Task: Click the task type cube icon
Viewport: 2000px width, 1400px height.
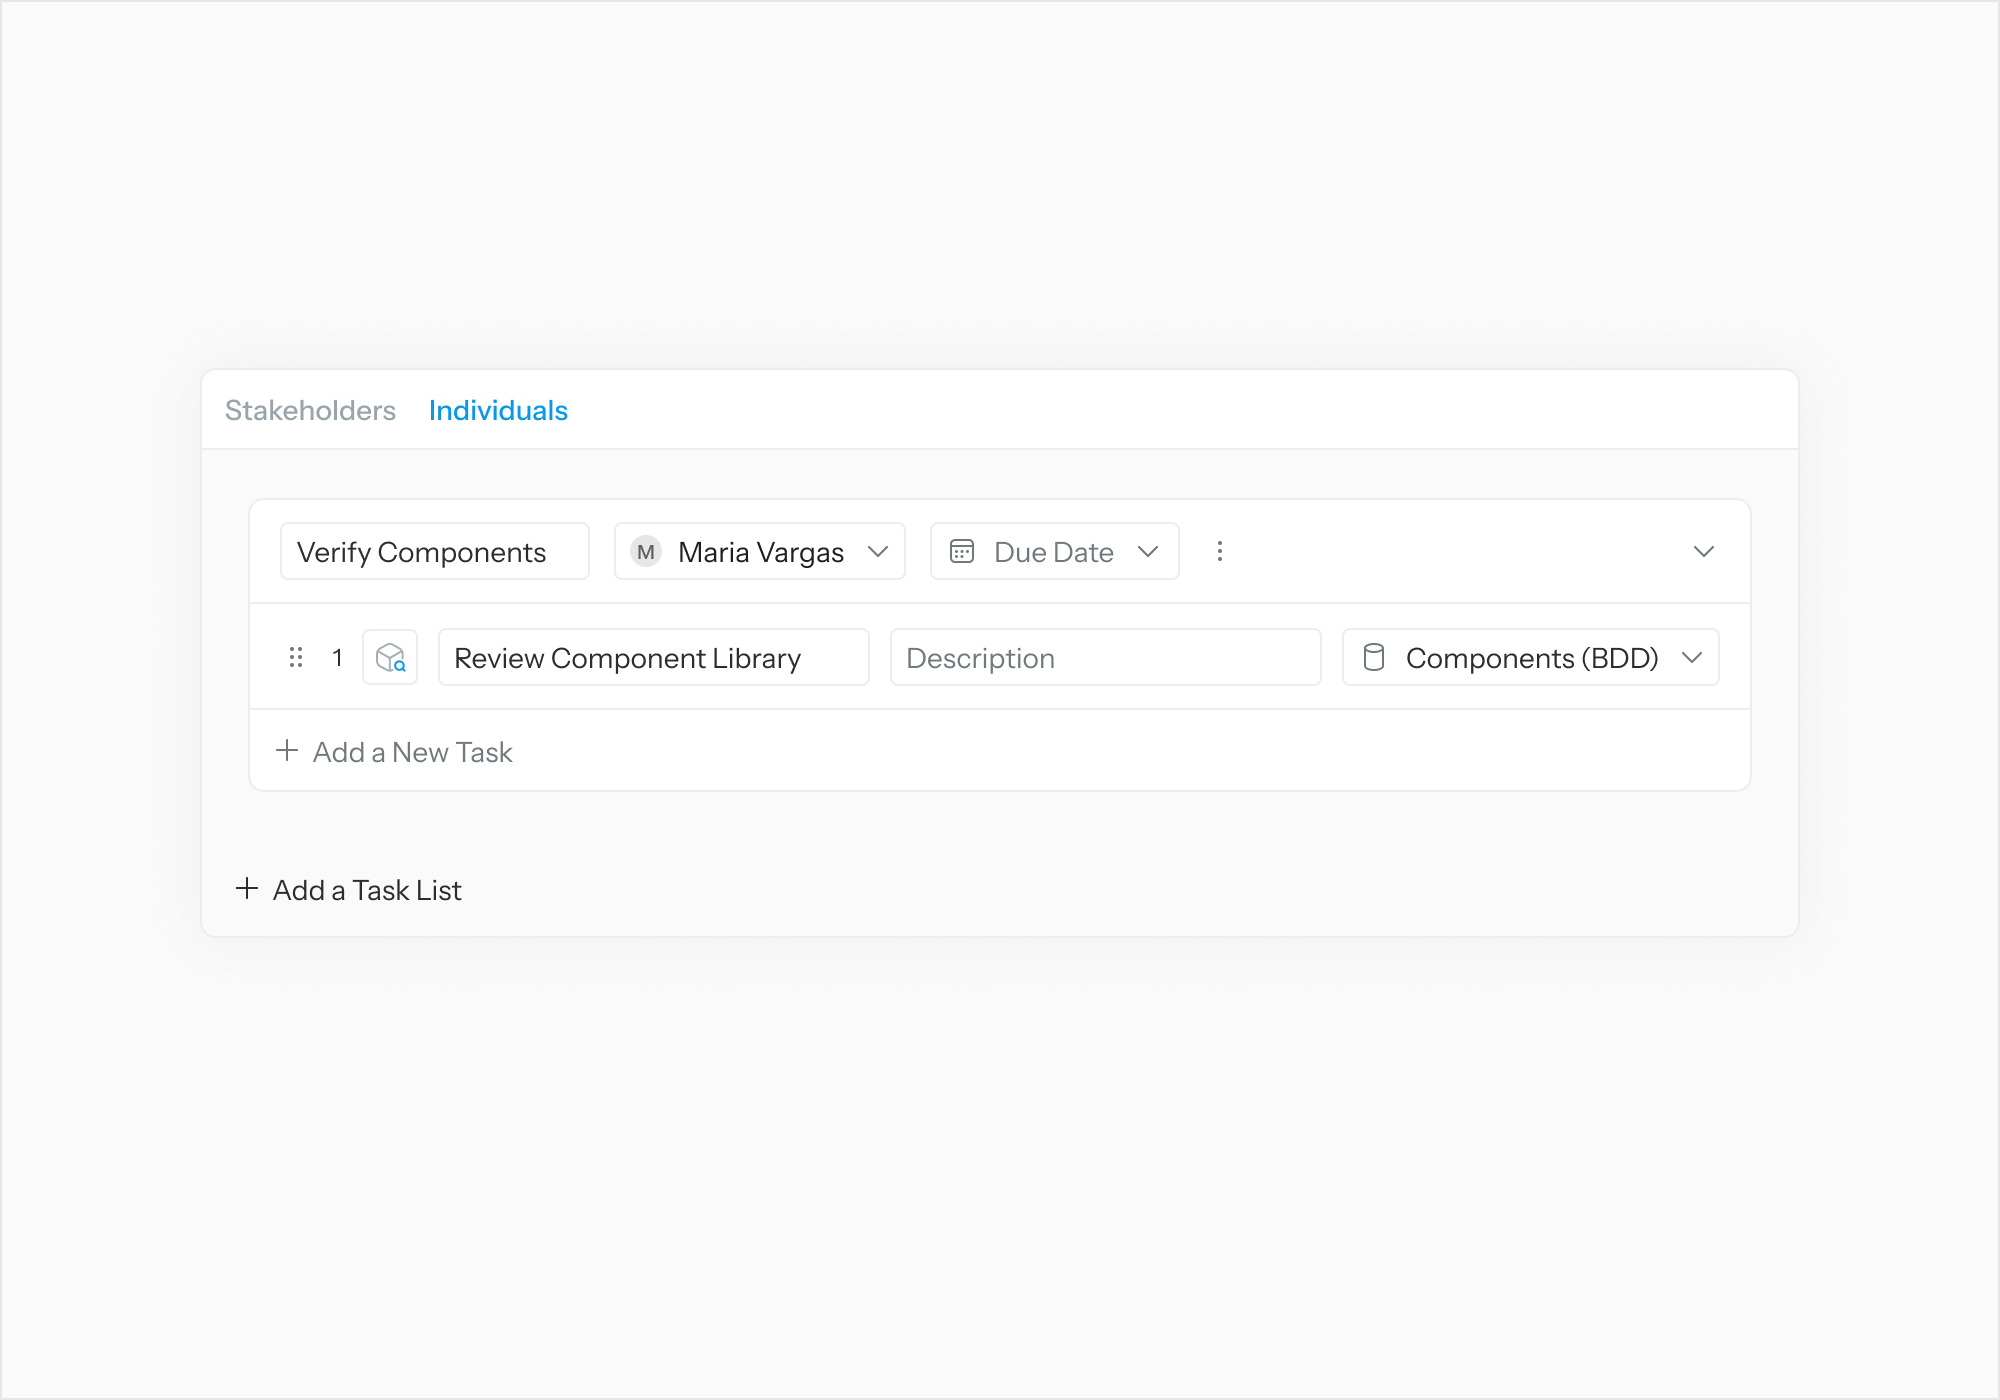Action: (390, 657)
